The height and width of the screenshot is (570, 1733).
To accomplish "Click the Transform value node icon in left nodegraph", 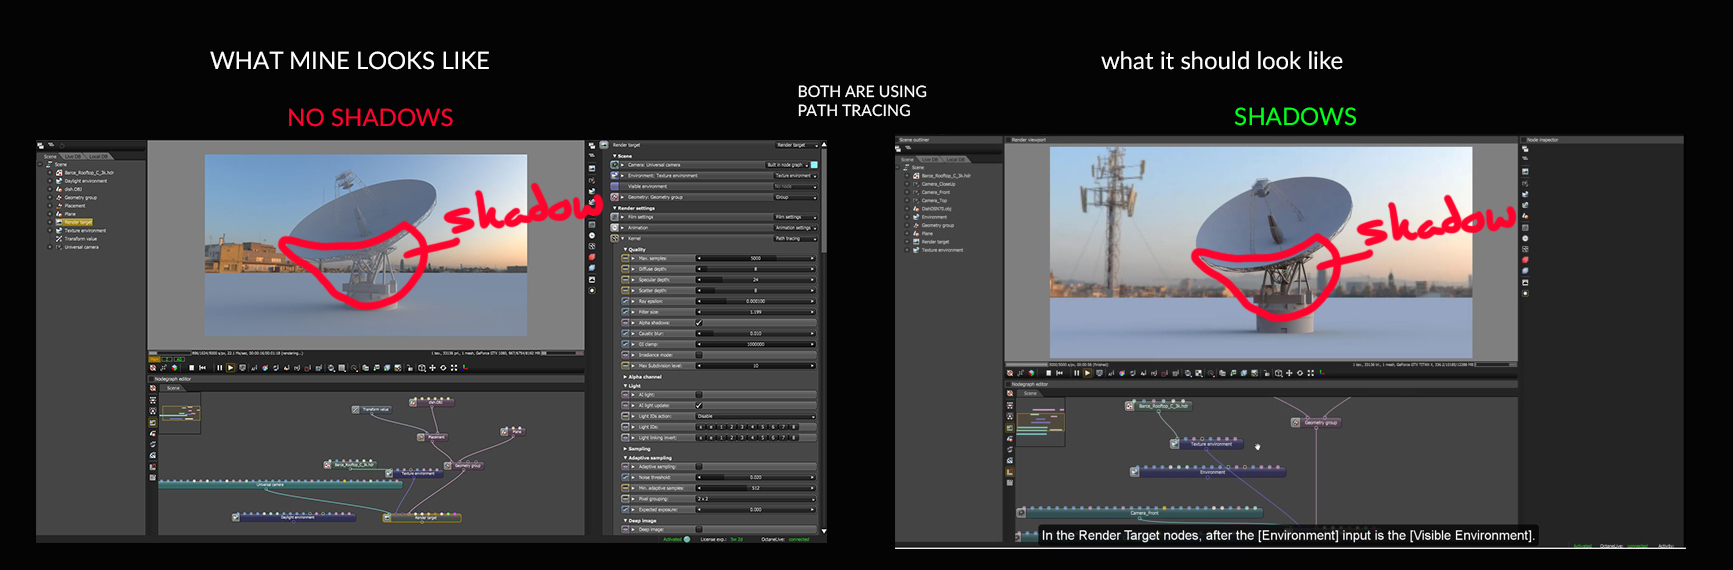I will click(356, 410).
